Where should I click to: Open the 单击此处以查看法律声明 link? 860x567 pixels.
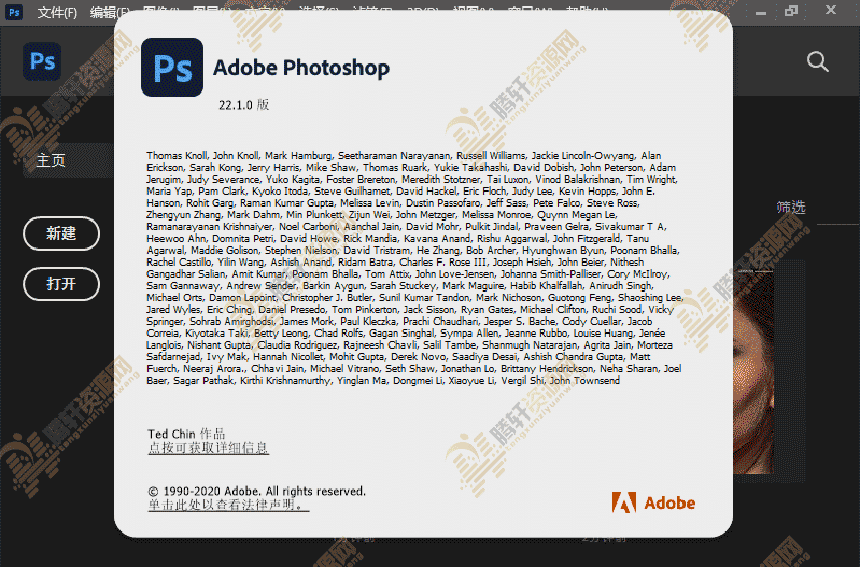coord(228,505)
